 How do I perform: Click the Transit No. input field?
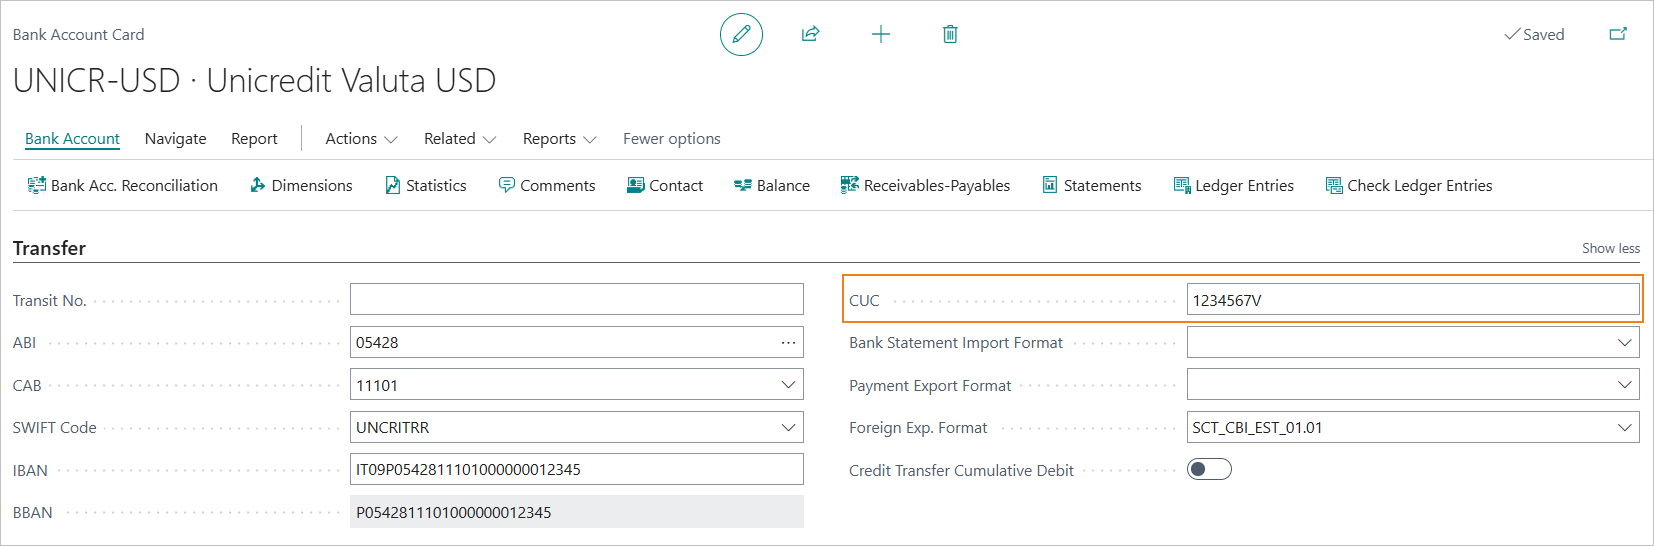click(x=577, y=299)
